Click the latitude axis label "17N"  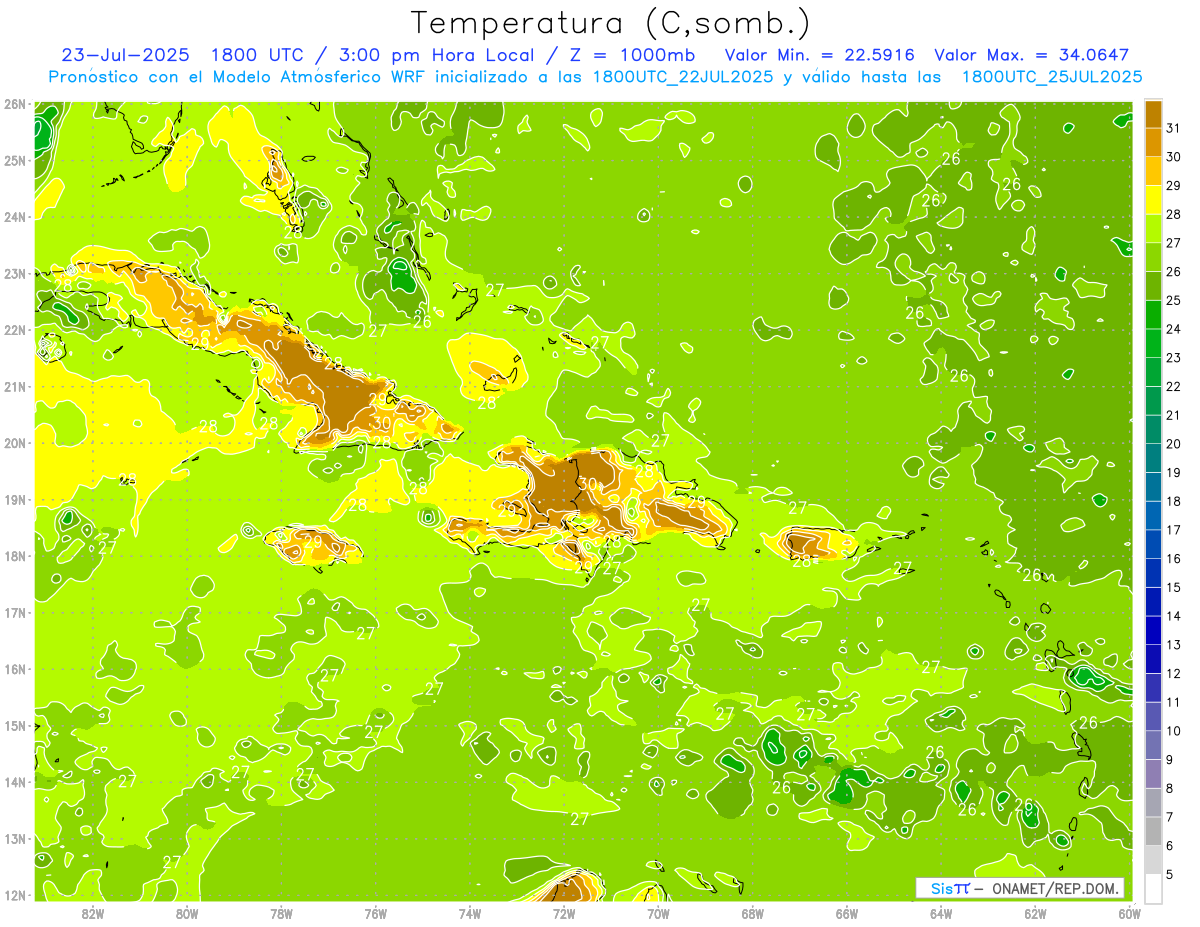coord(15,612)
